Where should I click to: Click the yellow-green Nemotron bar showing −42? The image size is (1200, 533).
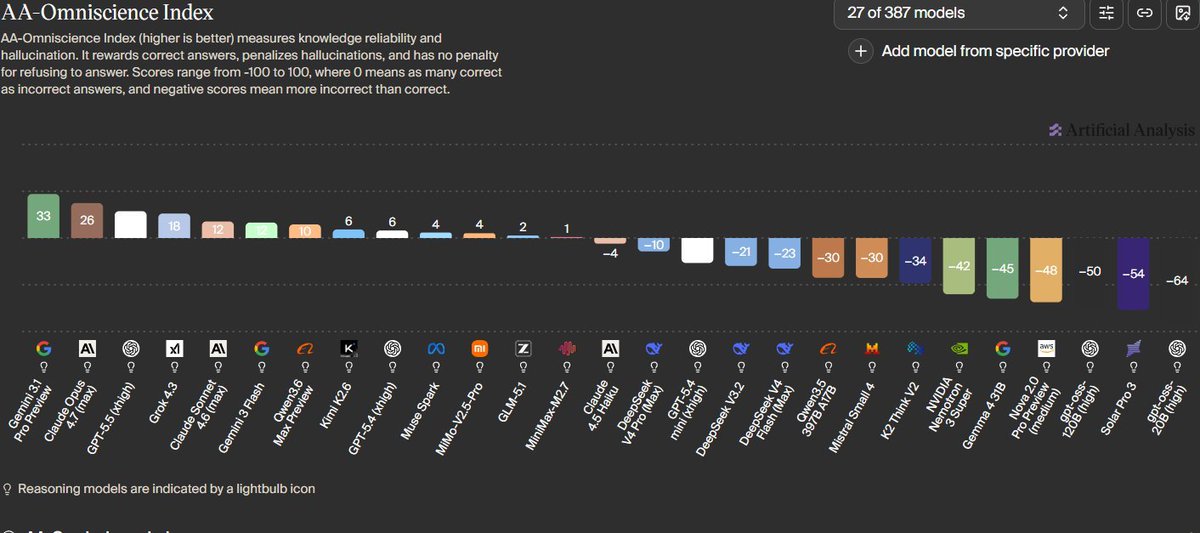959,266
